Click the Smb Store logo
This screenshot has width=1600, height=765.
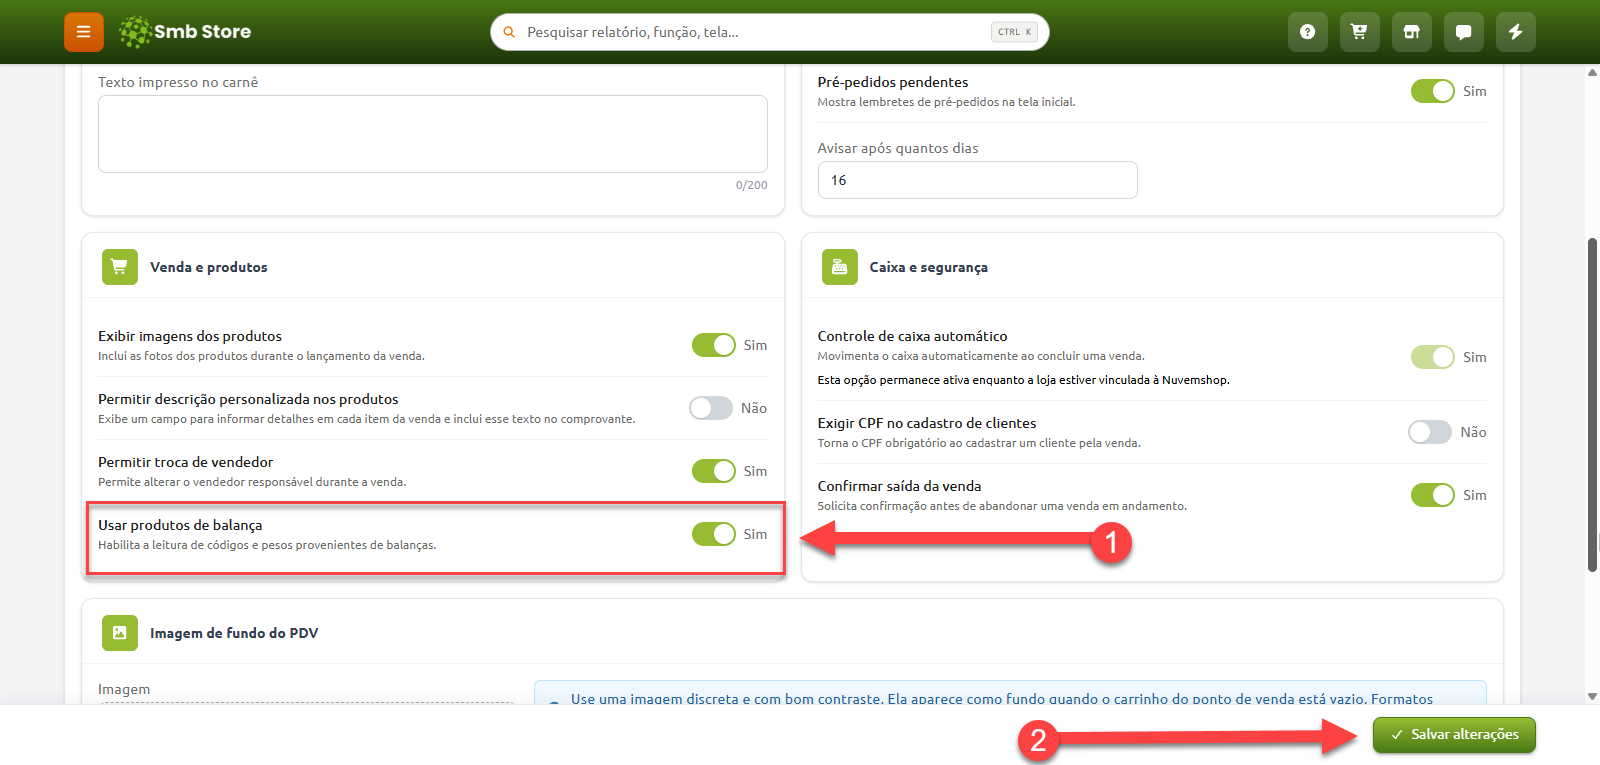pos(185,32)
